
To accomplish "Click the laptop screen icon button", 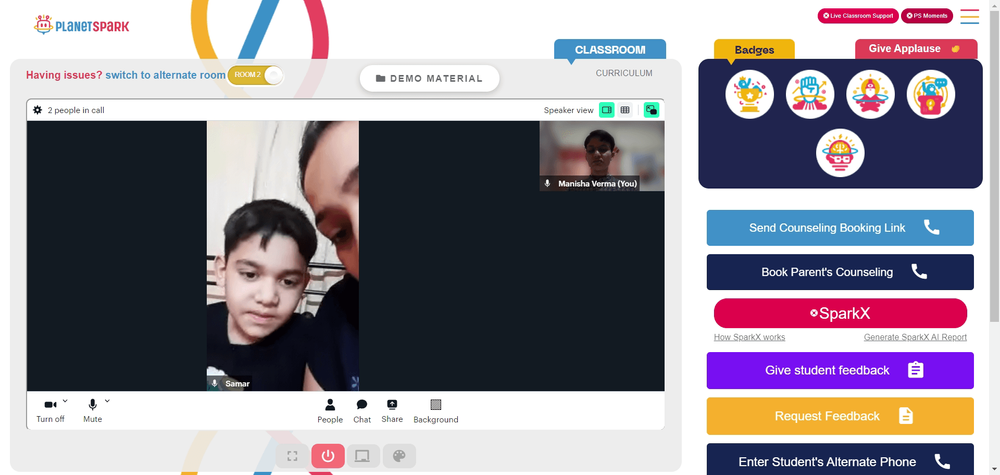I will (363, 456).
